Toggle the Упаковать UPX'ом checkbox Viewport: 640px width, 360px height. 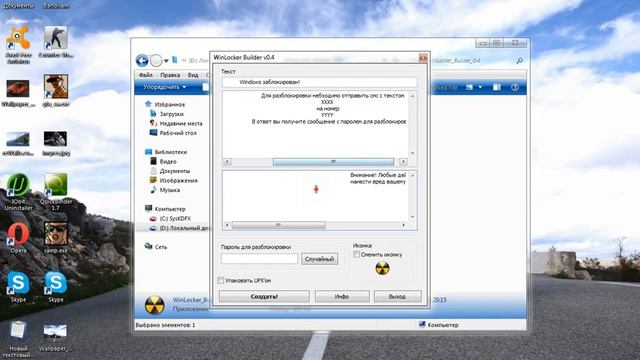click(x=221, y=280)
